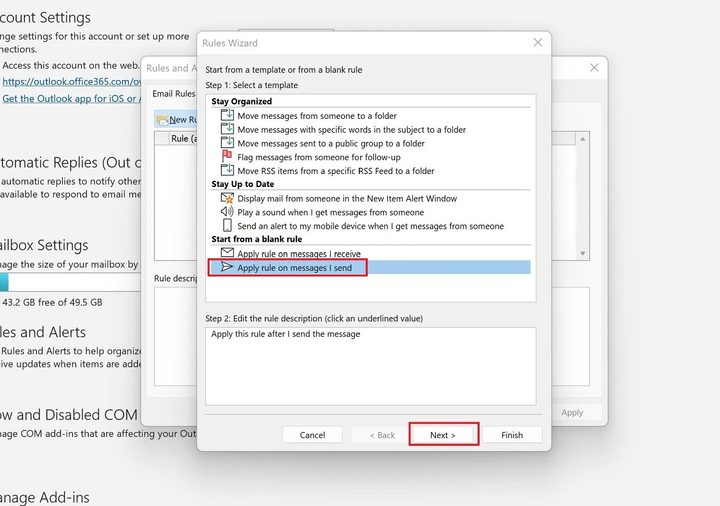The image size is (720, 506).
Task: Click the red flag follow-up icon
Action: pyautogui.click(x=227, y=157)
